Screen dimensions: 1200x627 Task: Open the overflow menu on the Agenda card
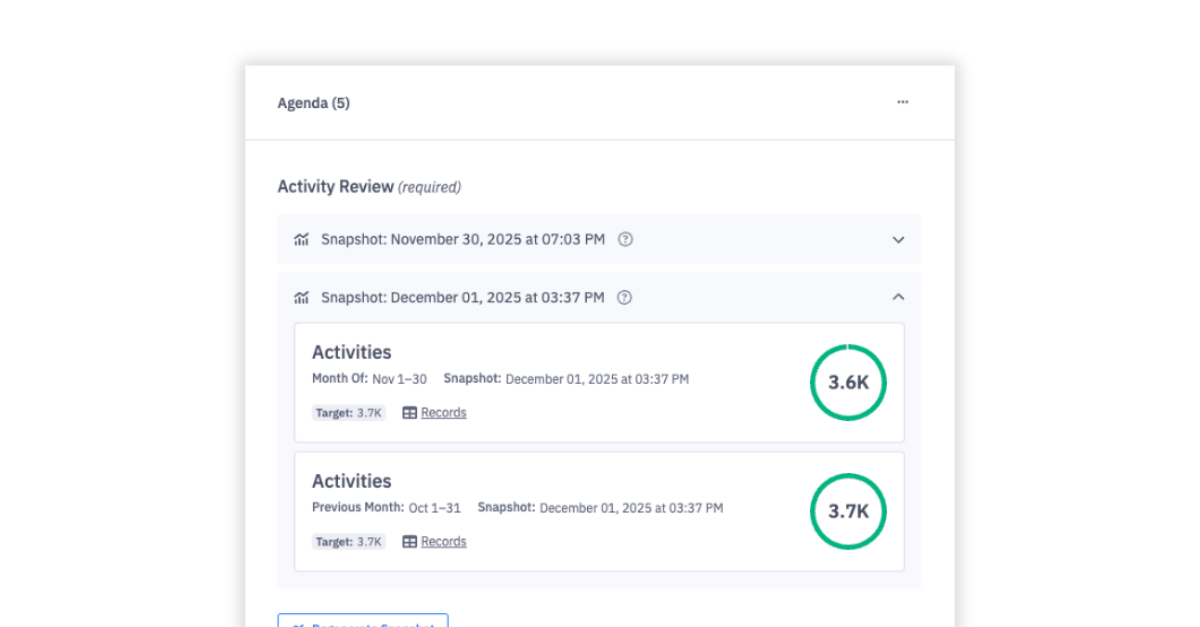pos(903,102)
